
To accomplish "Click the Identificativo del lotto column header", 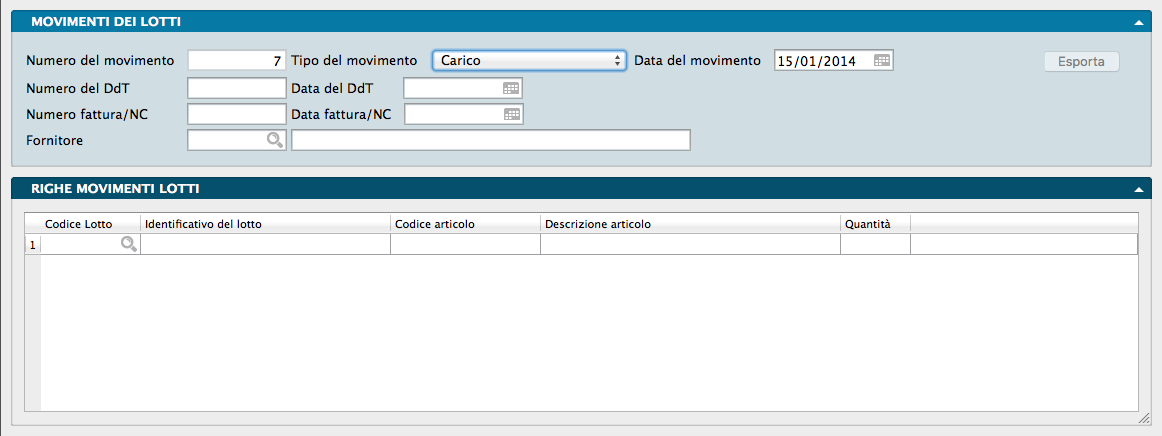I will pyautogui.click(x=265, y=224).
